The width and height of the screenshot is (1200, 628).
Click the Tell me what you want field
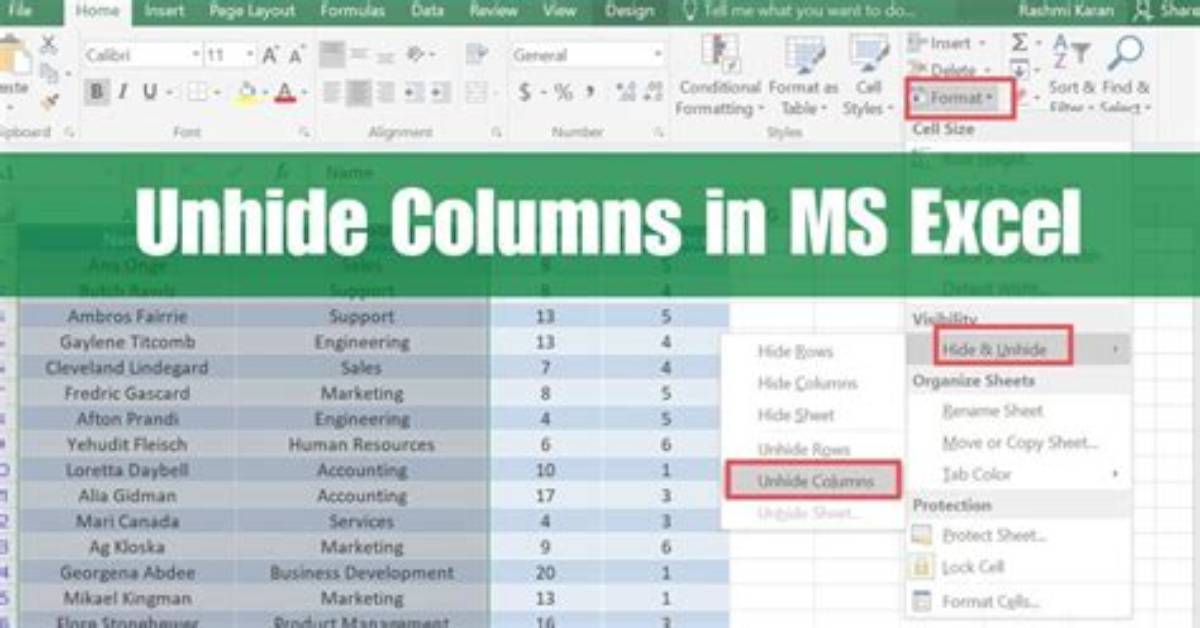(810, 11)
